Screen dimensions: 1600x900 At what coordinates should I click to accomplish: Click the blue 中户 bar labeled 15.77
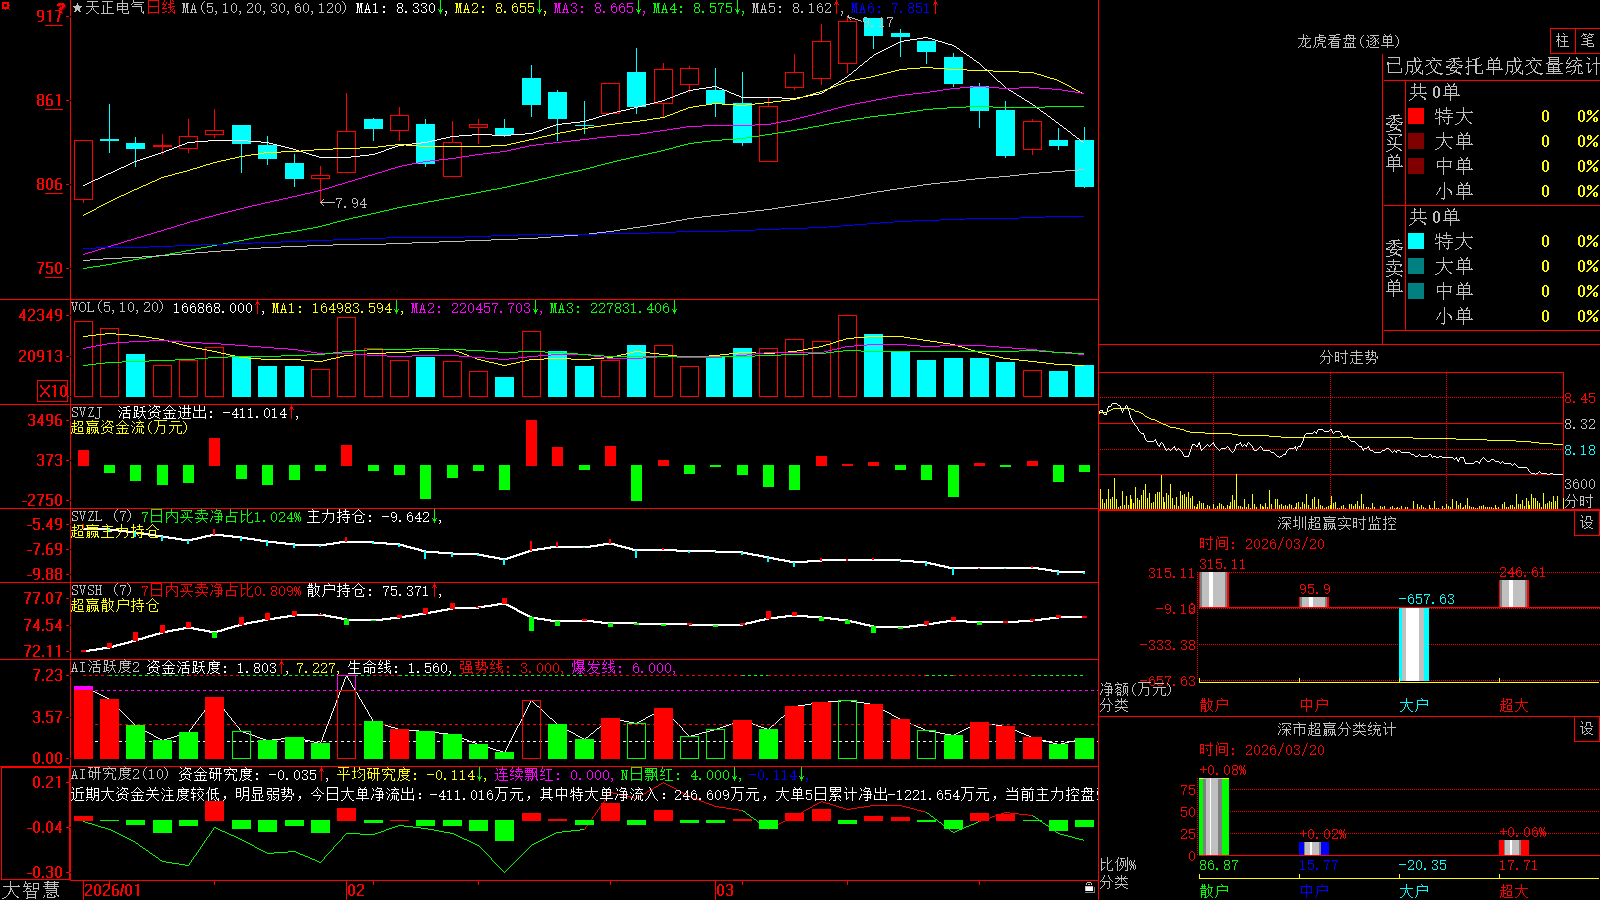tap(1313, 849)
